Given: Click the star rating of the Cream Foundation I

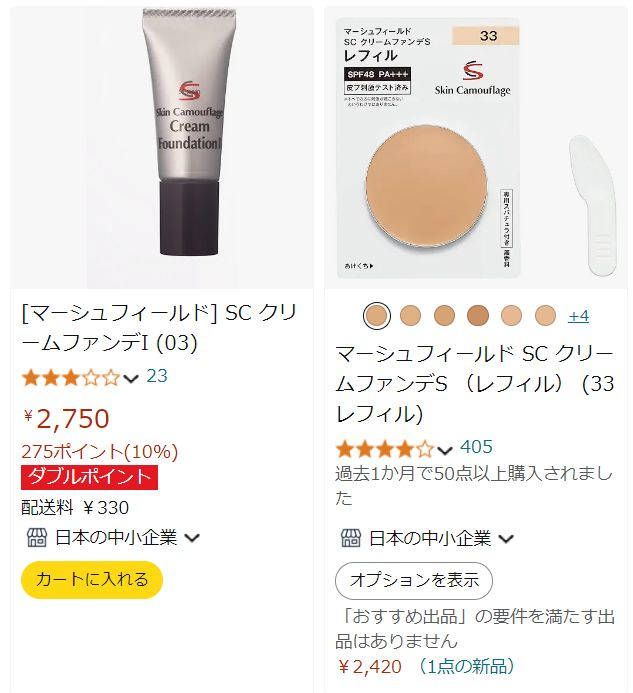Looking at the screenshot, I should pyautogui.click(x=71, y=378).
